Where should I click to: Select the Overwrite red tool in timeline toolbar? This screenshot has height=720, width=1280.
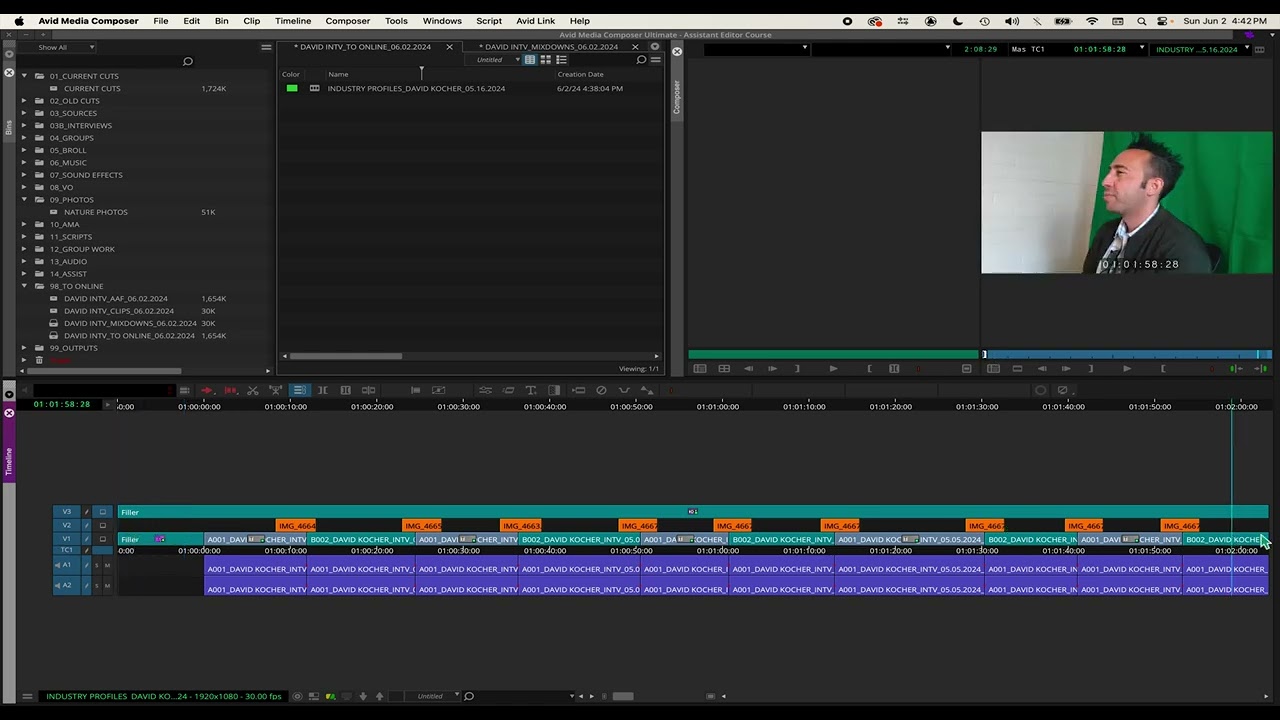230,390
